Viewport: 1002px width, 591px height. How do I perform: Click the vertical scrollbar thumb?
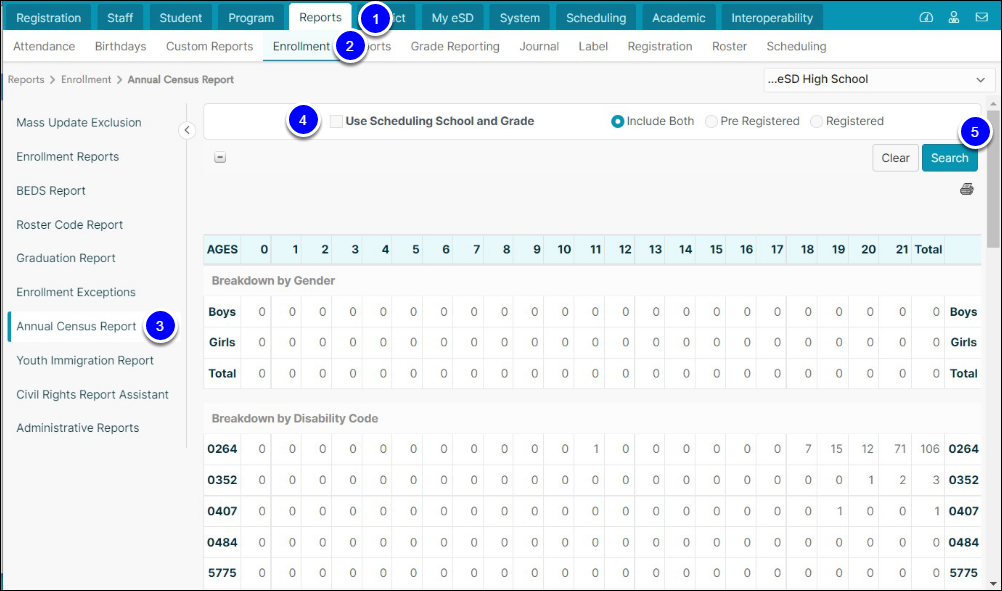click(x=992, y=179)
